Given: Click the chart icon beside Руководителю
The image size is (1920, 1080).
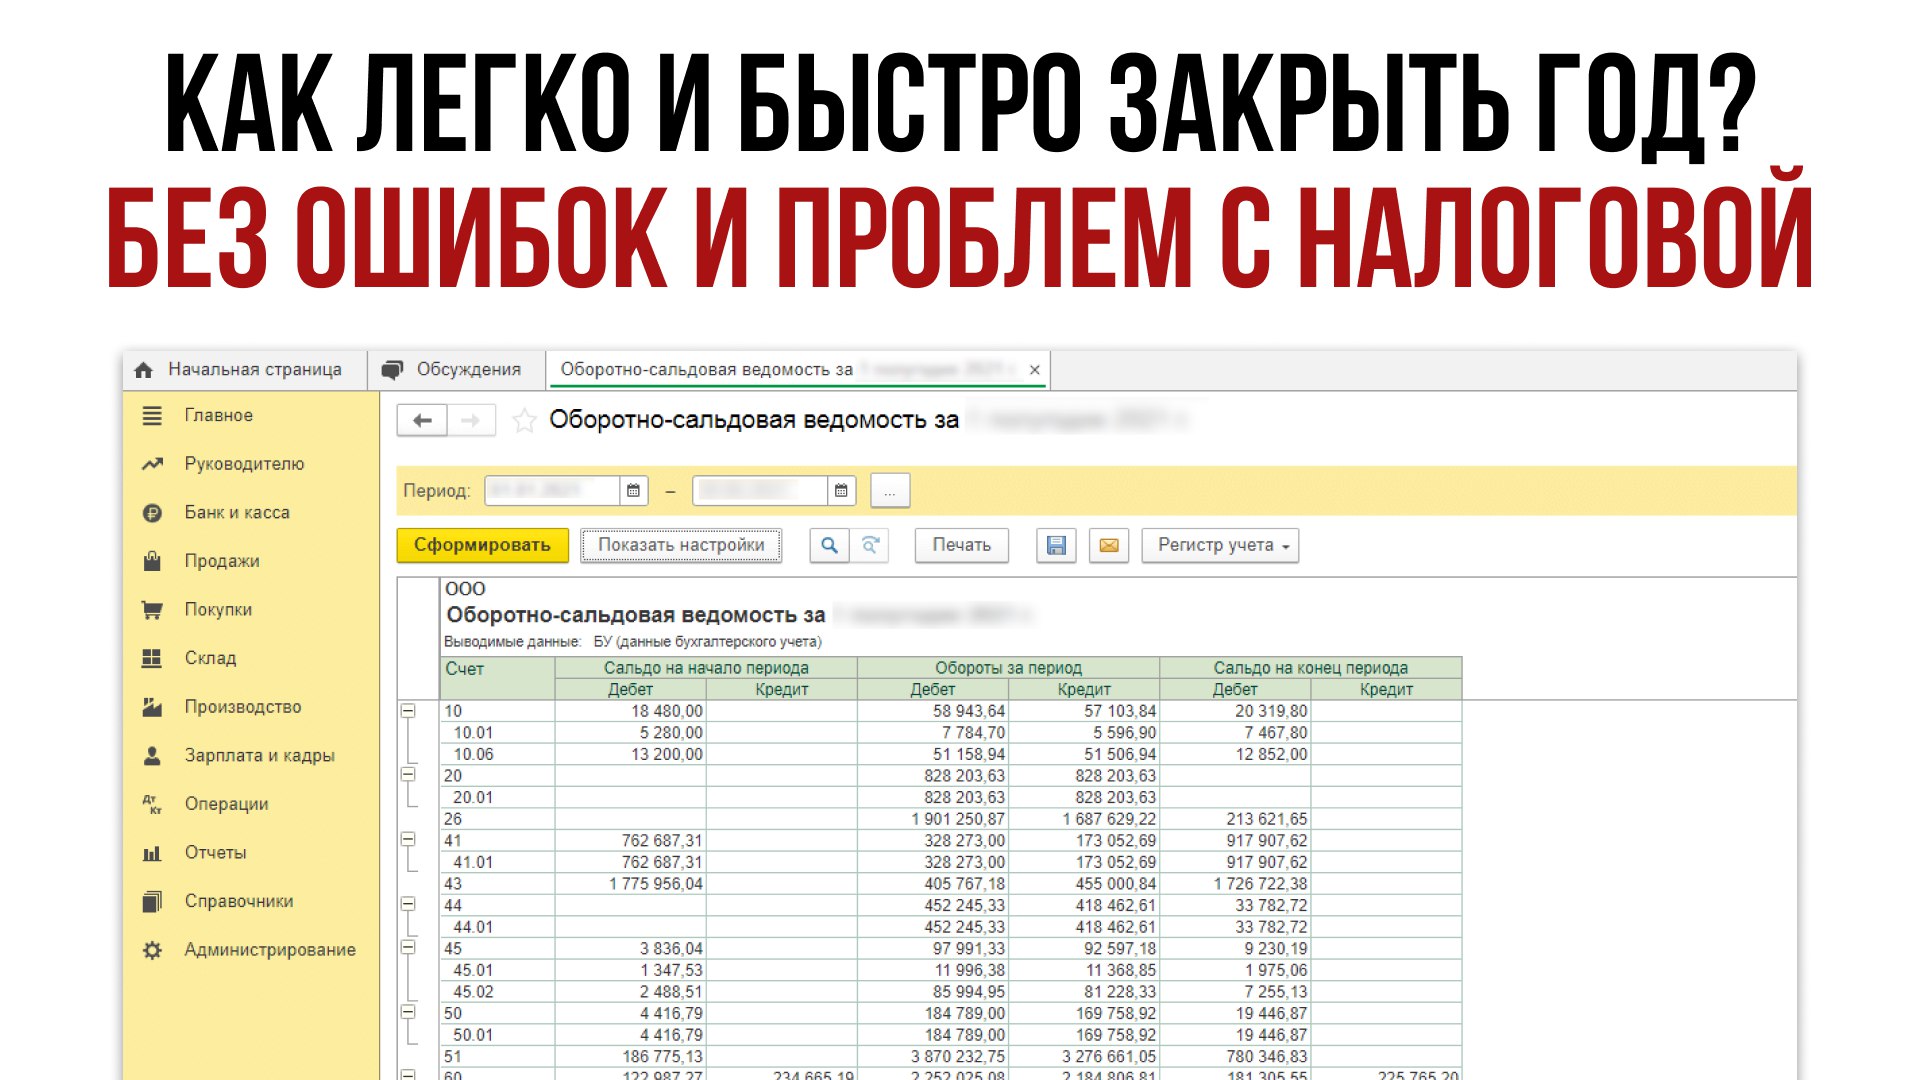Looking at the screenshot, I should tap(152, 464).
